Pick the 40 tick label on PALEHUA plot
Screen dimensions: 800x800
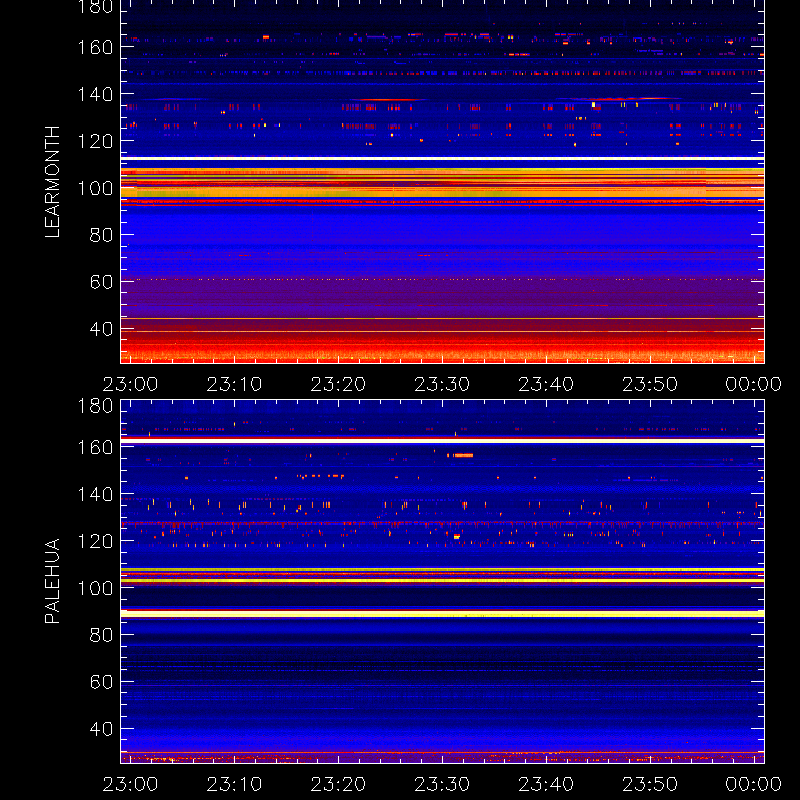point(101,729)
